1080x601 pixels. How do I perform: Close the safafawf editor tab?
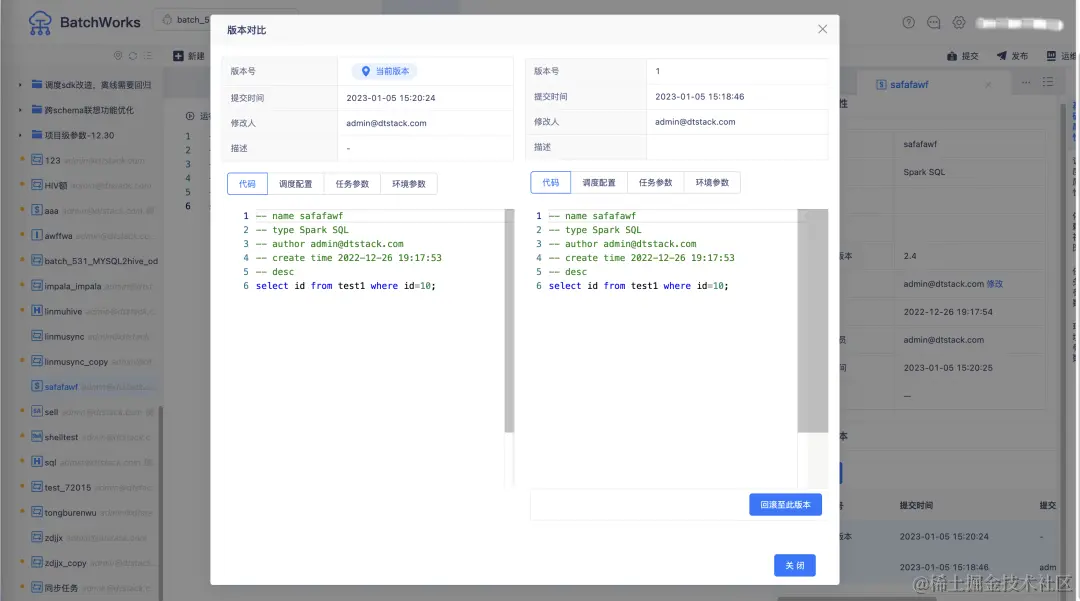tap(988, 85)
